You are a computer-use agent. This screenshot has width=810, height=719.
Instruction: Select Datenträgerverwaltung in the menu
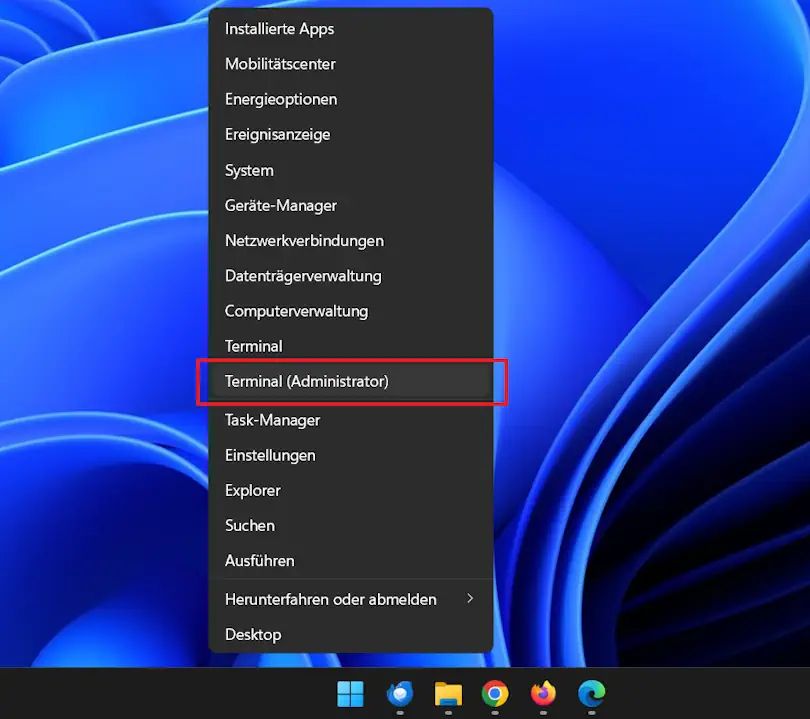tap(303, 276)
